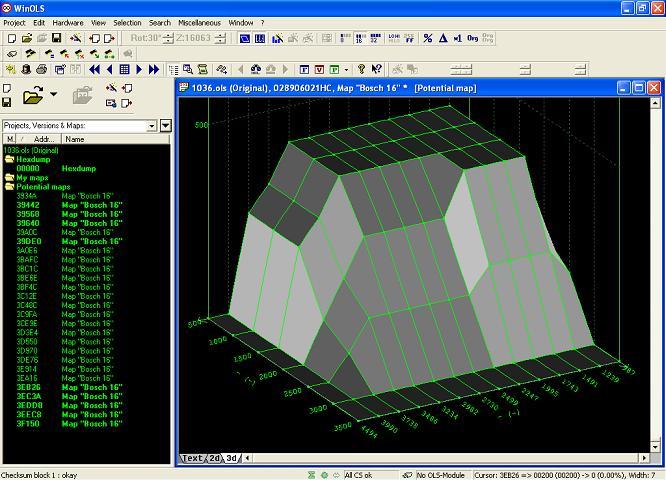
Task: Toggle LoHi byte order
Action: [x=394, y=38]
